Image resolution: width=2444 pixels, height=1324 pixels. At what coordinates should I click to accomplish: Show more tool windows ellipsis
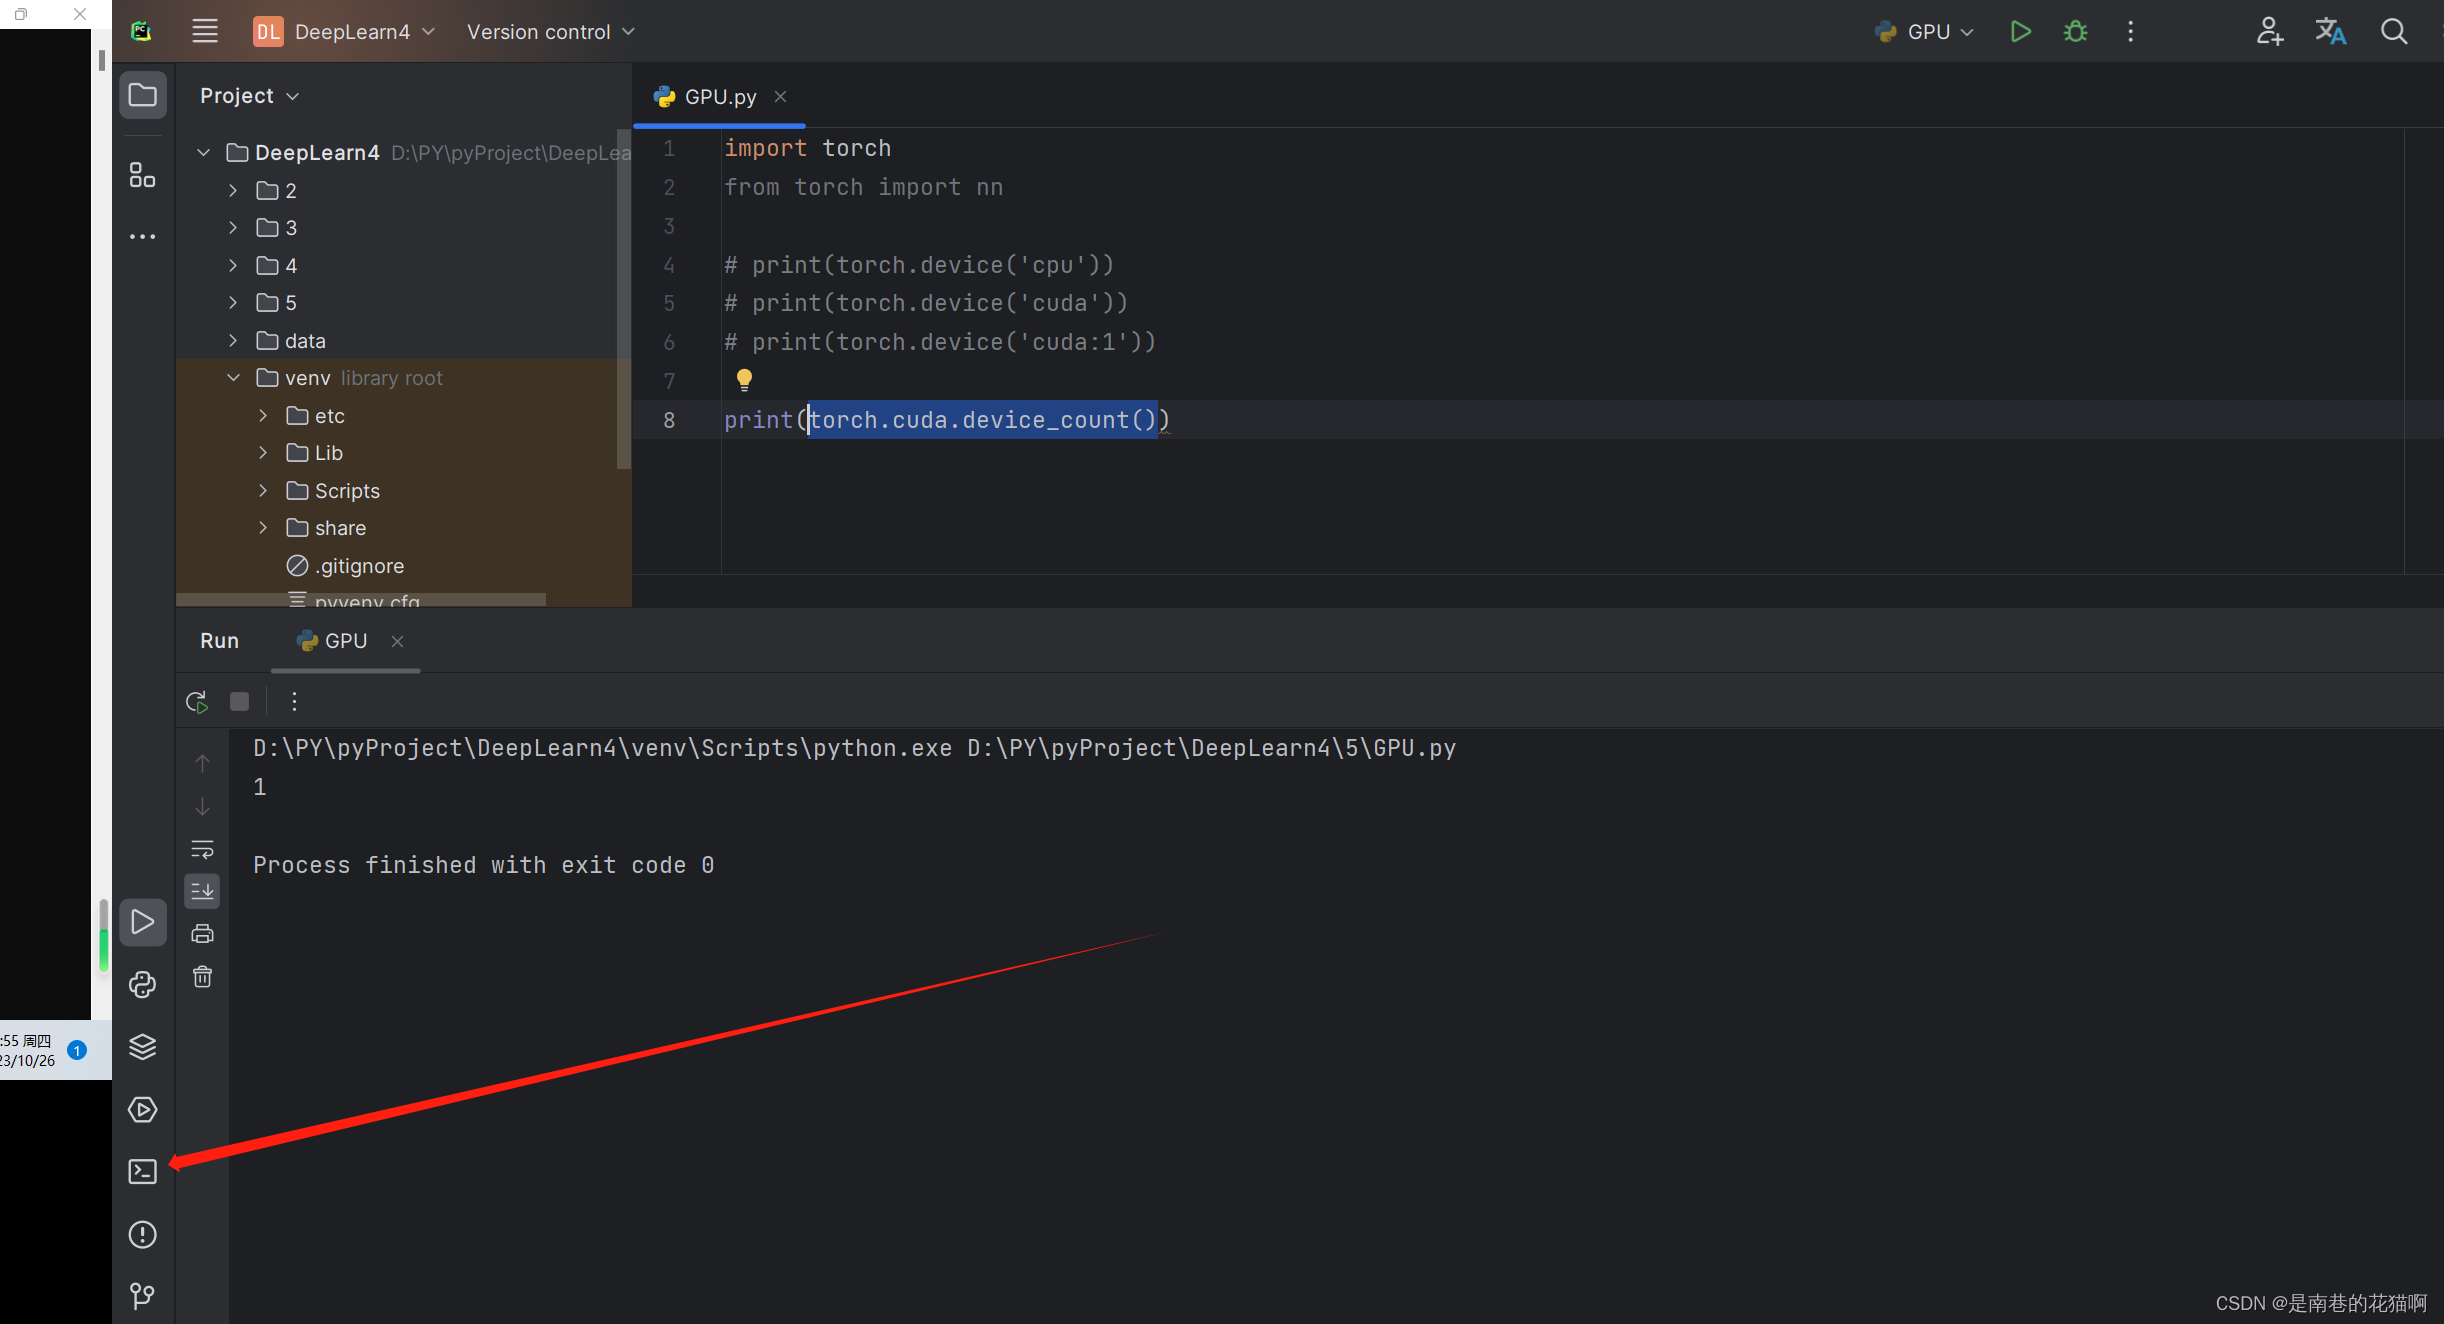[143, 237]
